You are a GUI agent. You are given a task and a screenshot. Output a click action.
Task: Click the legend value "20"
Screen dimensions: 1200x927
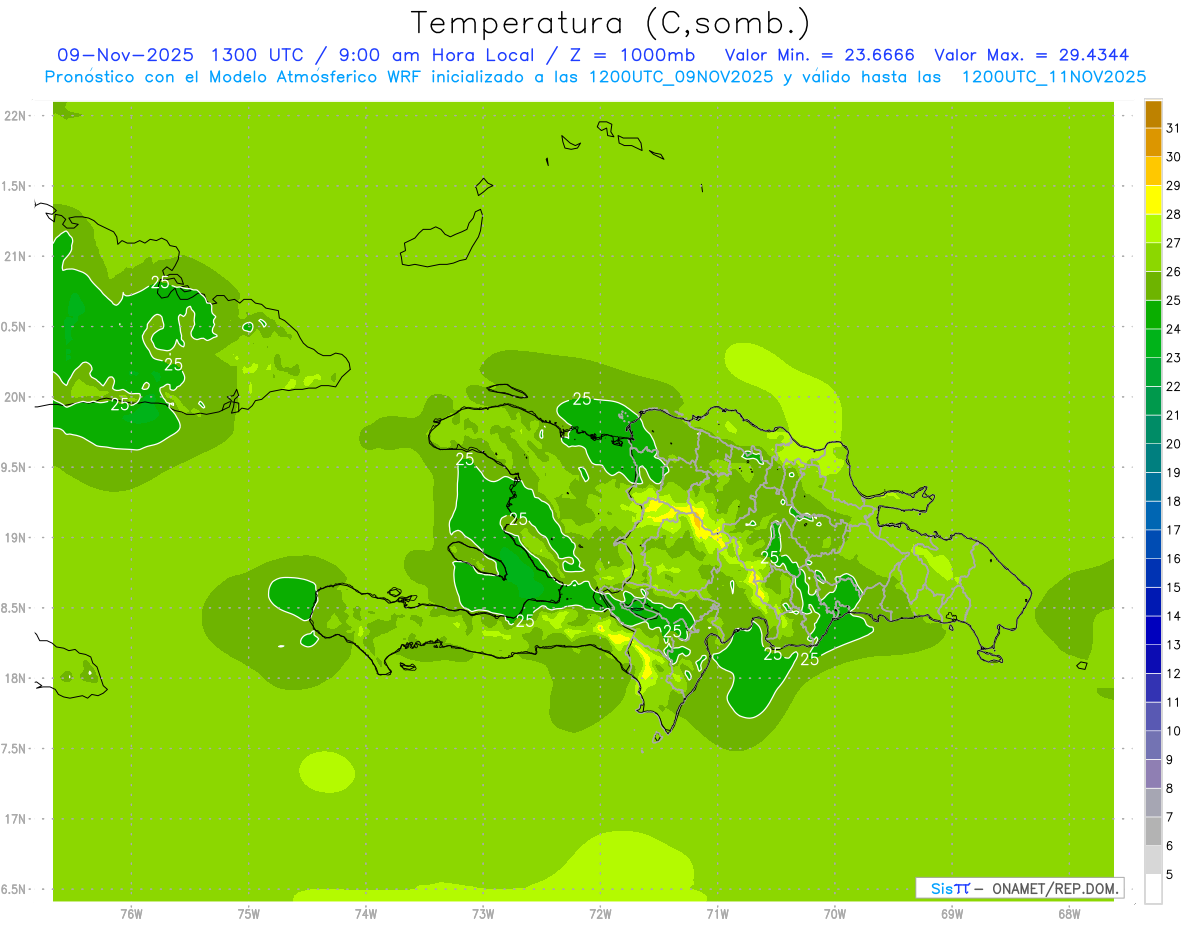pyautogui.click(x=1174, y=444)
